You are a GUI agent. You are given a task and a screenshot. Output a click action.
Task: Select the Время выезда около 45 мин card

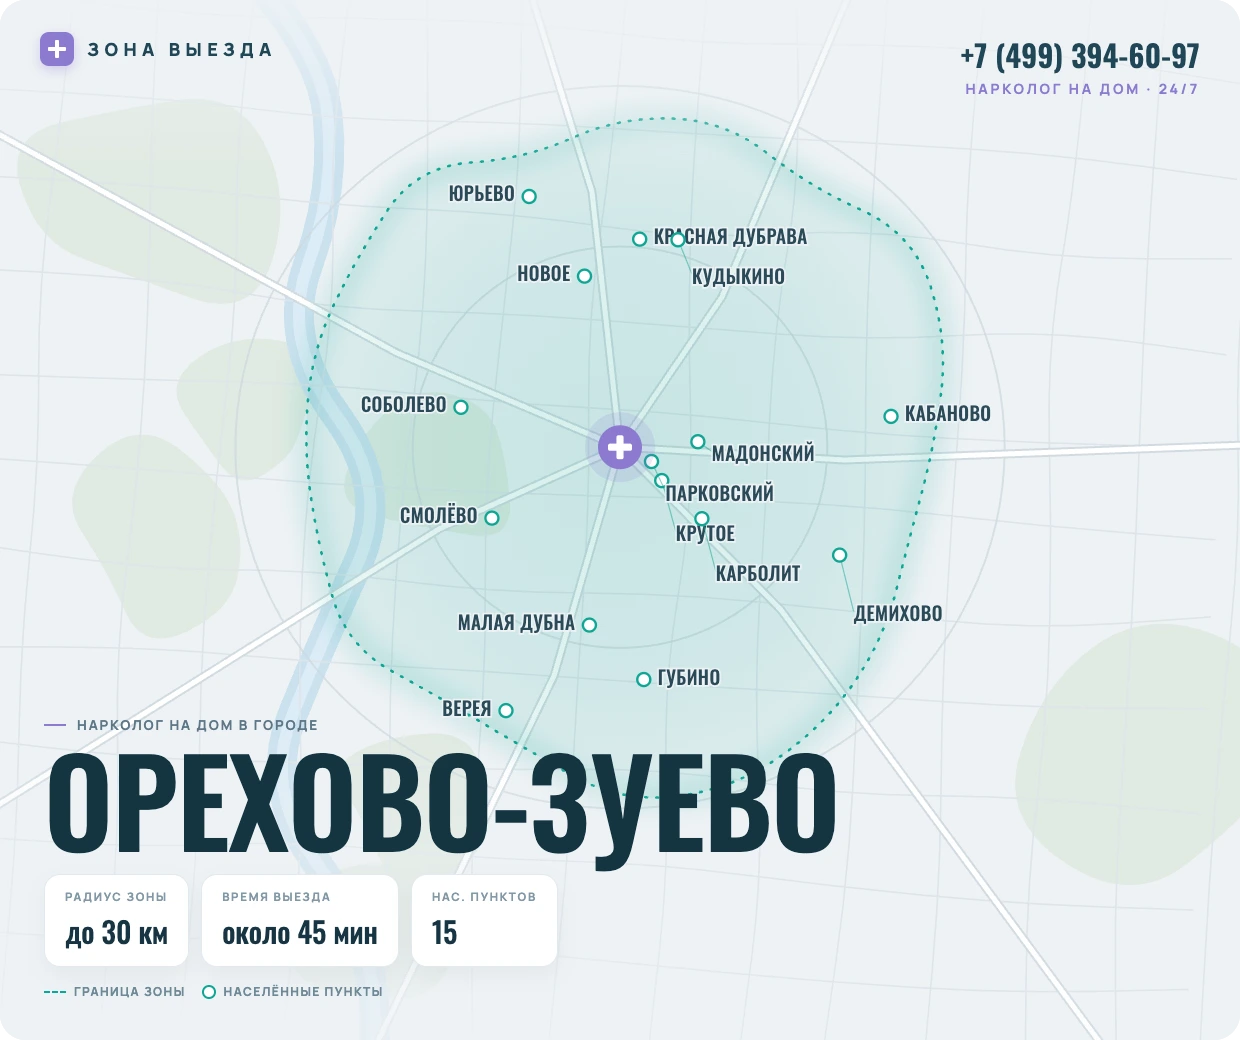pos(300,920)
